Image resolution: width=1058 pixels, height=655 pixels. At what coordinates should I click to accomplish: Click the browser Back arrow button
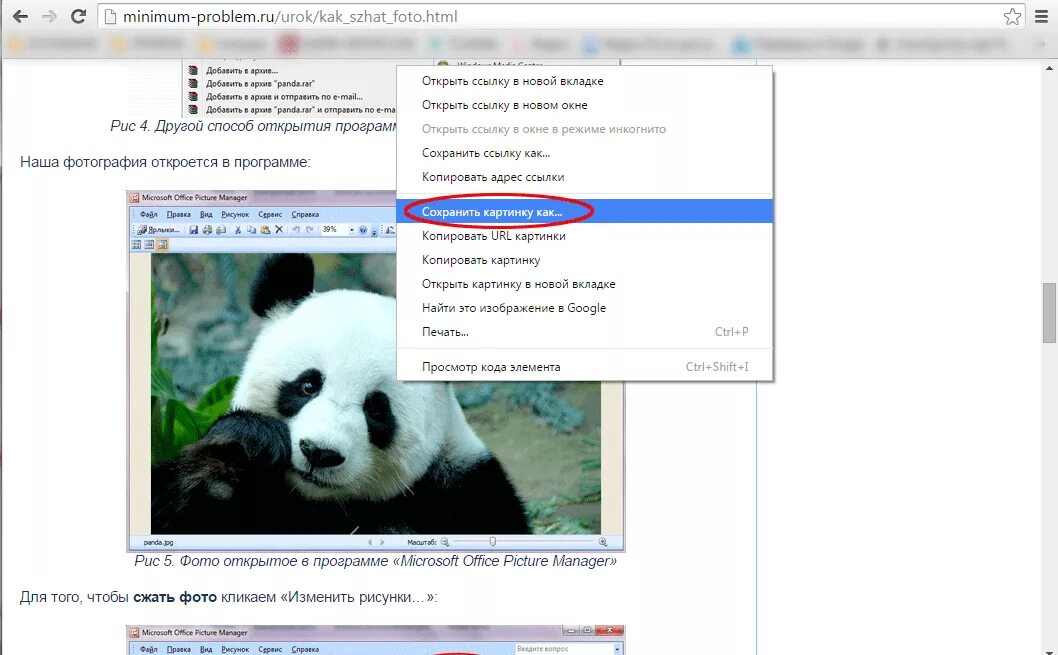[x=20, y=16]
